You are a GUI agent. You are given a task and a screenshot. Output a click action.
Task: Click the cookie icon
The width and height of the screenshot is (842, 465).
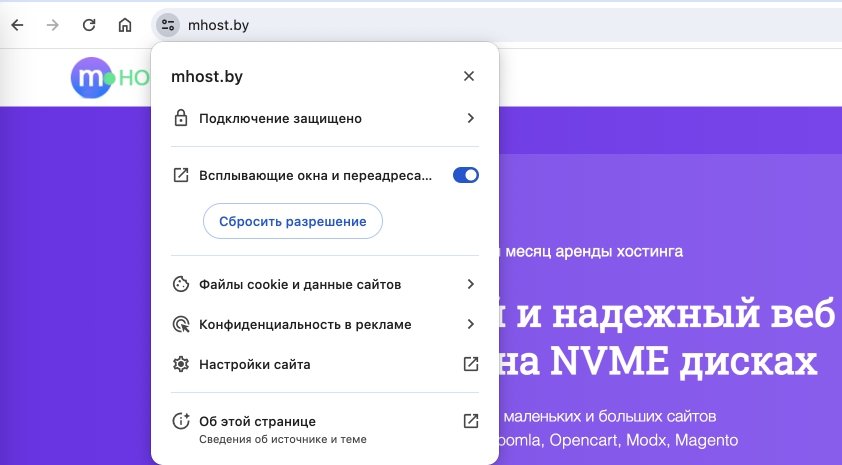click(181, 284)
